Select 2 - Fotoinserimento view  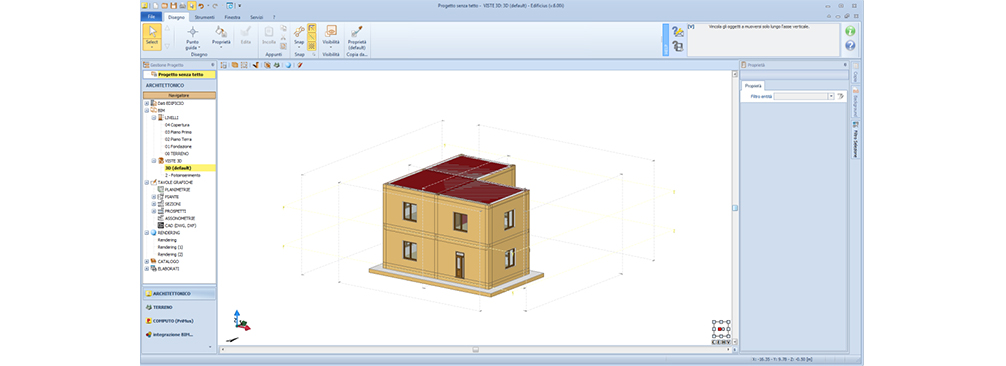click(183, 175)
